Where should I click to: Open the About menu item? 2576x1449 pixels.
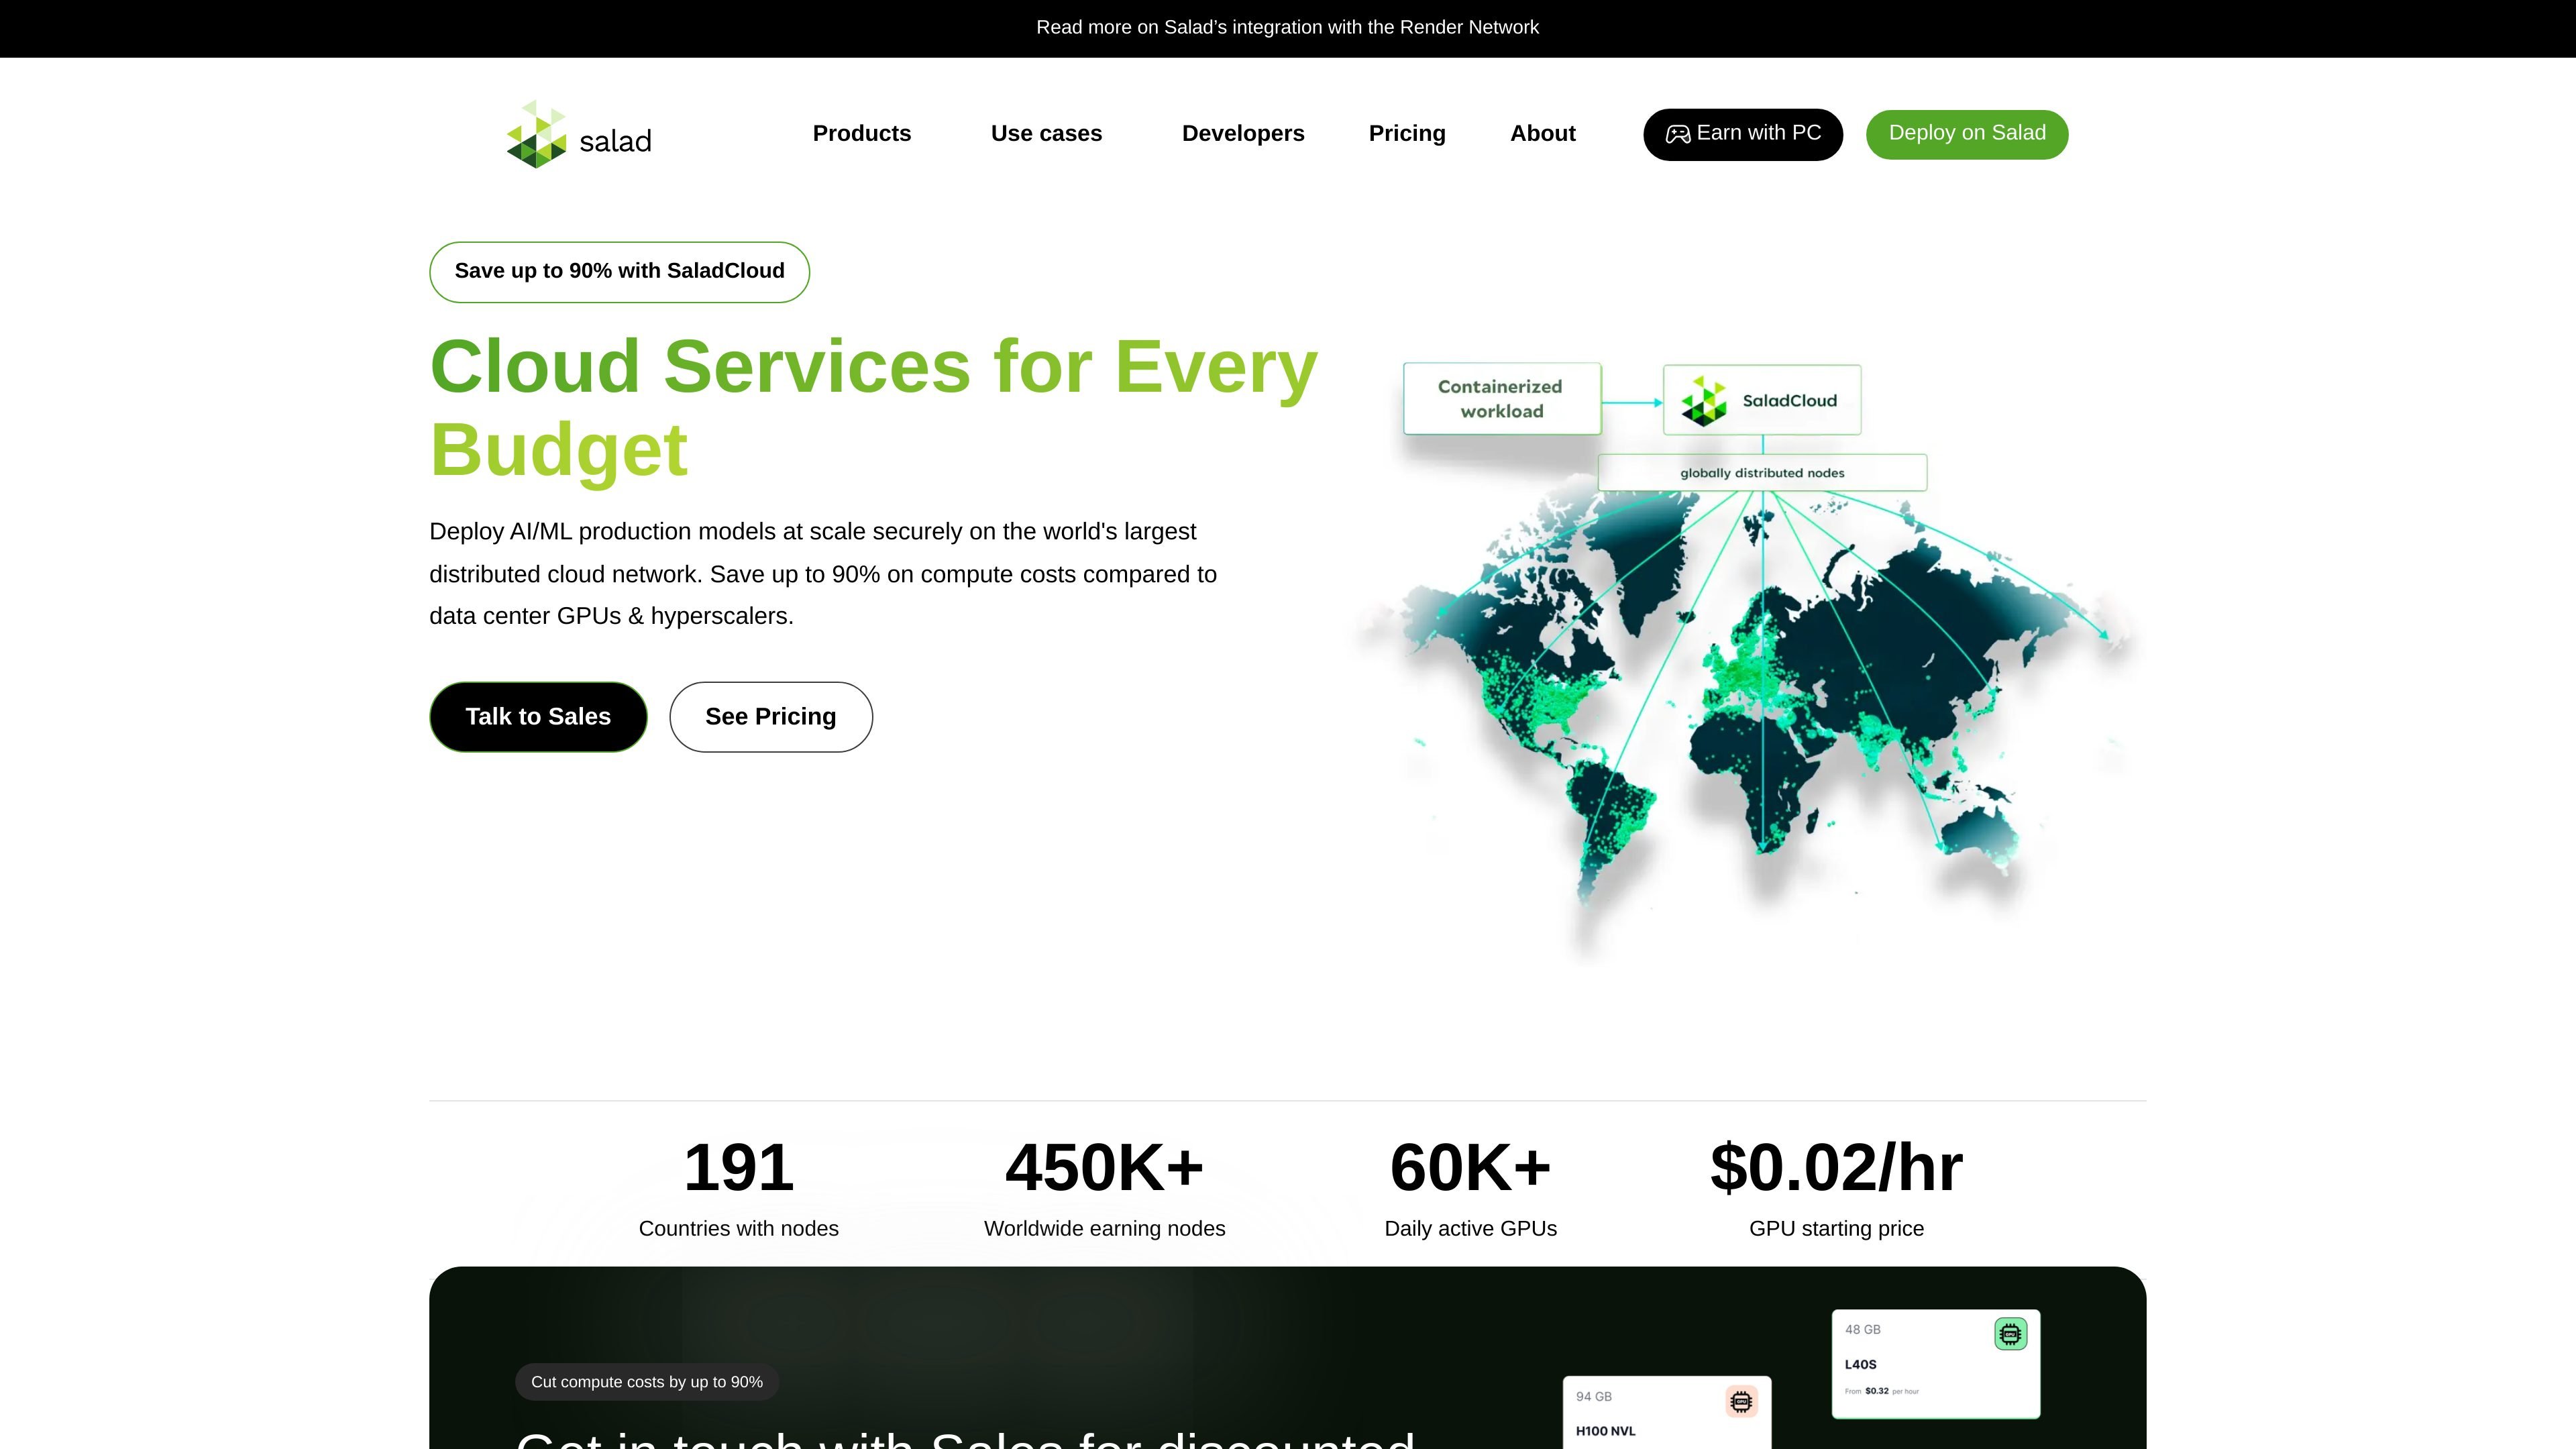[1543, 134]
